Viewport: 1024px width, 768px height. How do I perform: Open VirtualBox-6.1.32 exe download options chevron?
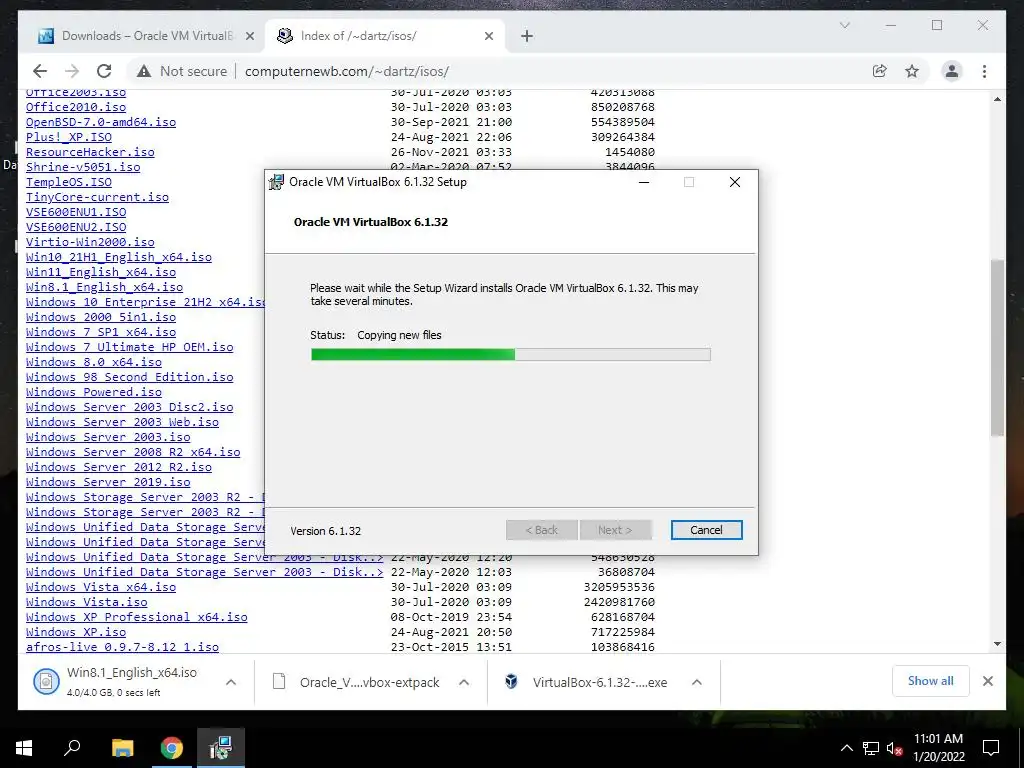pyautogui.click(x=697, y=682)
